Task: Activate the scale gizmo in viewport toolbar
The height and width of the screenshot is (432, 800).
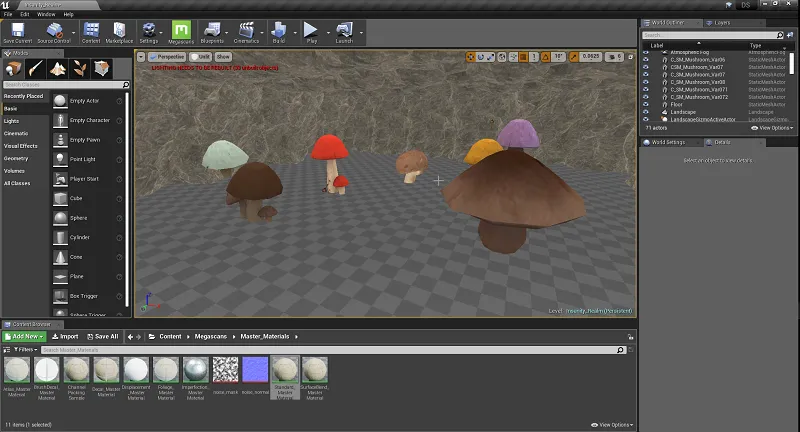Action: pos(490,57)
